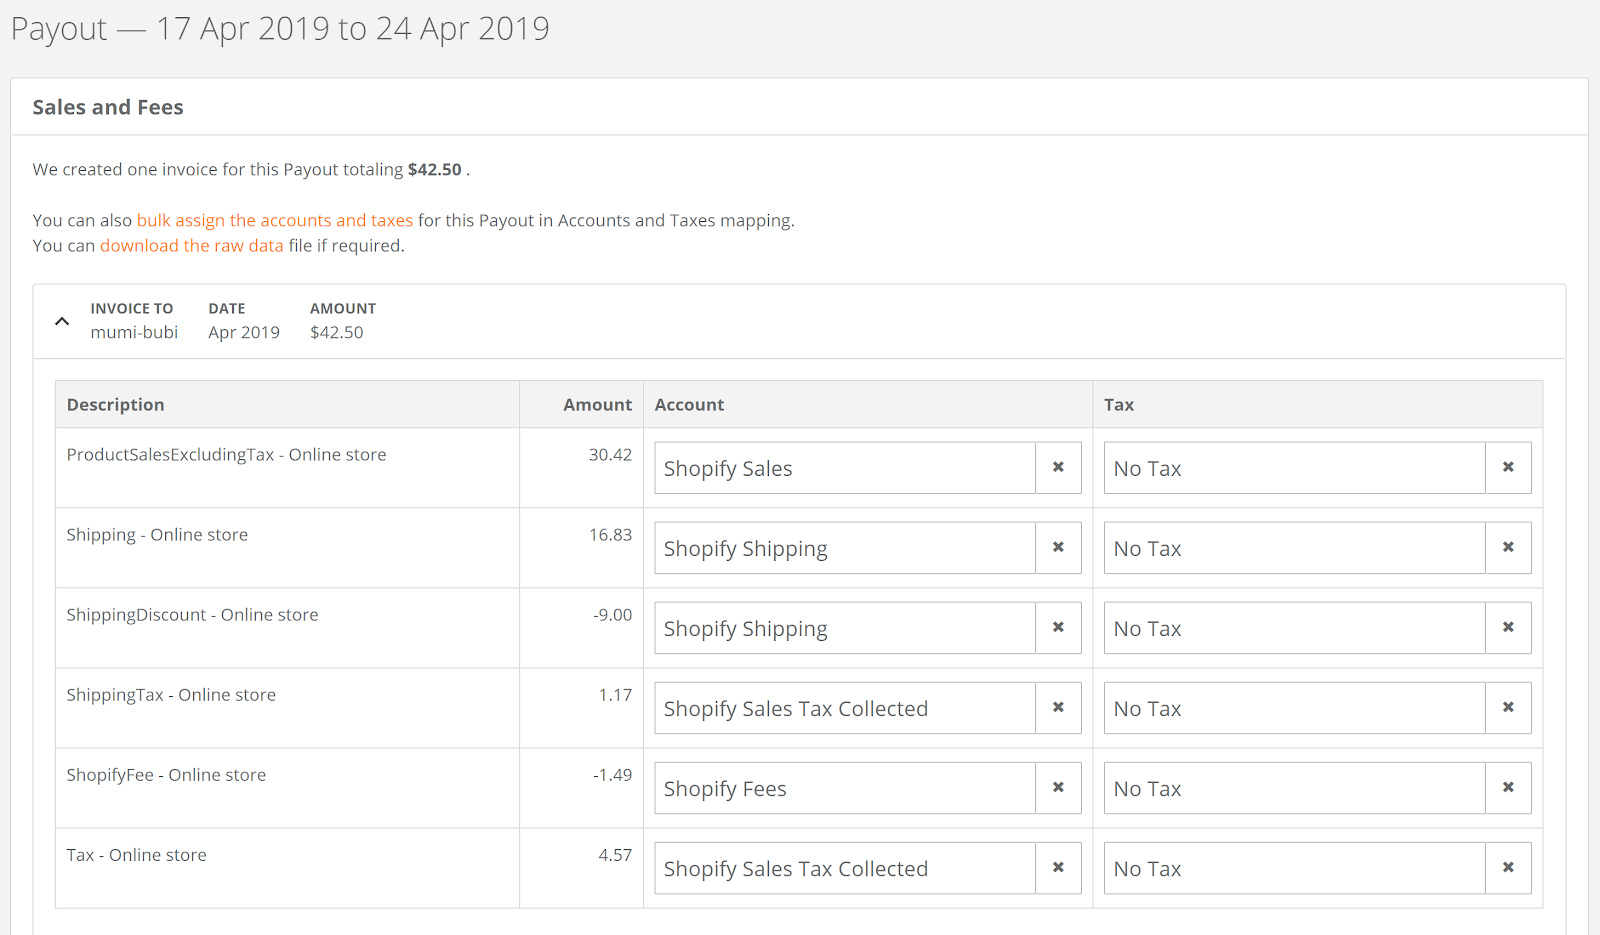Open the Shopify Sales account dropdown
This screenshot has height=935, width=1600.
pyautogui.click(x=844, y=468)
